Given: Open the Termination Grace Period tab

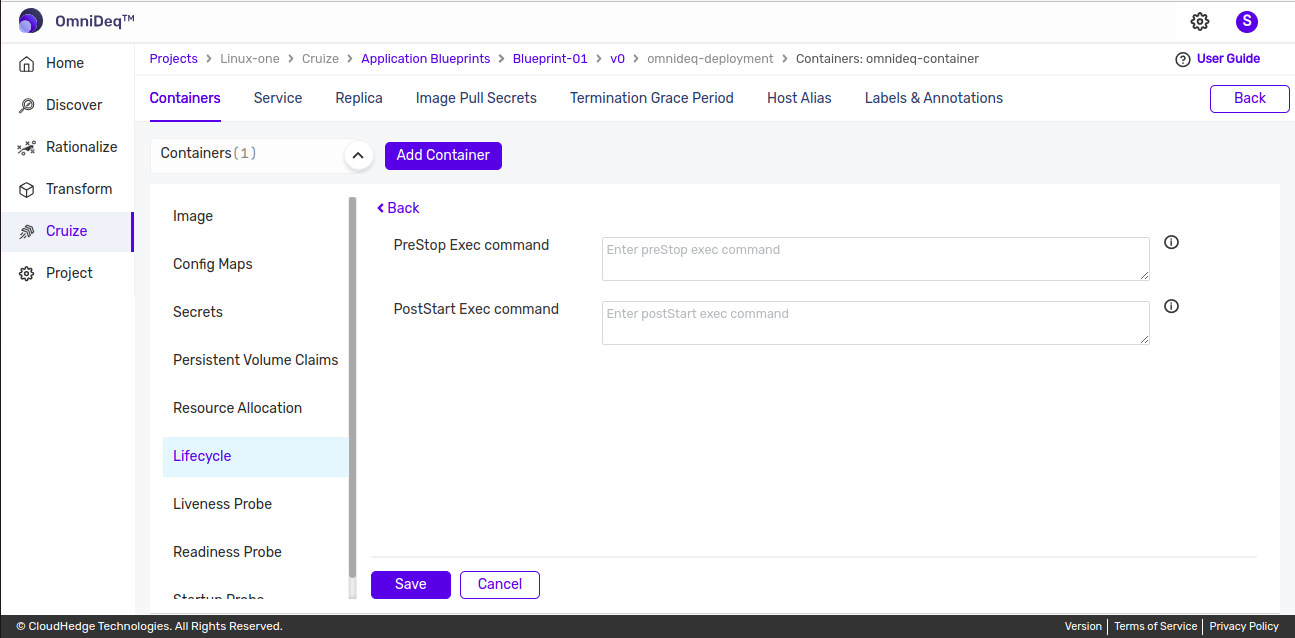Looking at the screenshot, I should tap(652, 98).
